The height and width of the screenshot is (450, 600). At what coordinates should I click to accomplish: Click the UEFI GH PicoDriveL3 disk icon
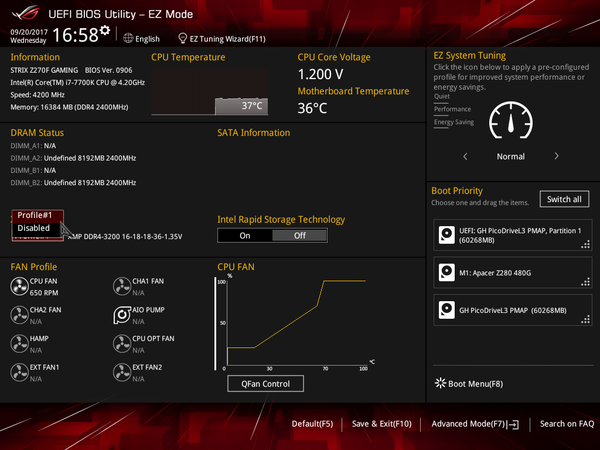(x=447, y=235)
